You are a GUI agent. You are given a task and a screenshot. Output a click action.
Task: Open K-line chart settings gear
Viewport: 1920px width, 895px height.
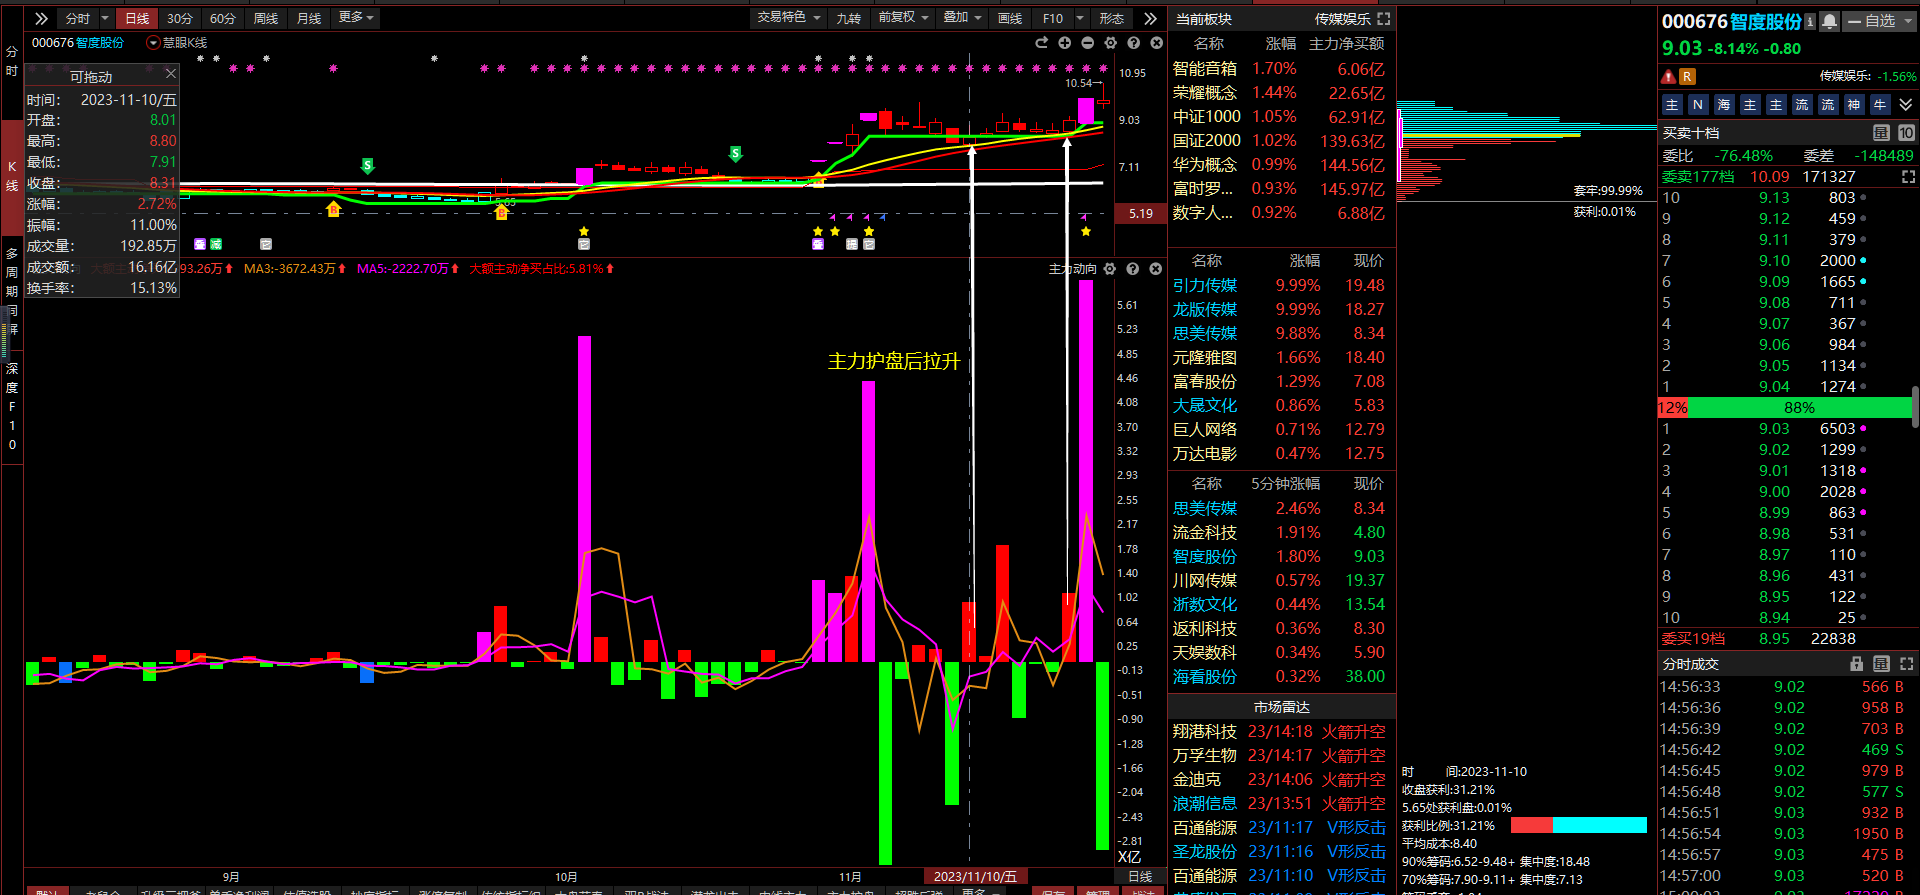click(1111, 43)
